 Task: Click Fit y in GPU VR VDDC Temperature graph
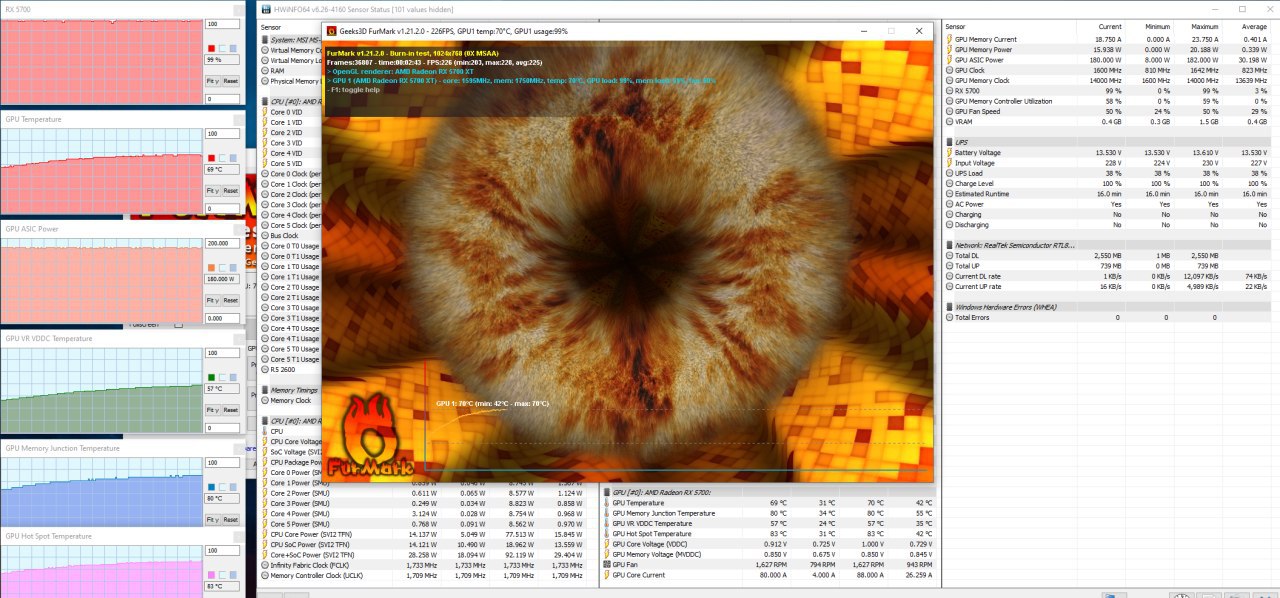pyautogui.click(x=212, y=409)
